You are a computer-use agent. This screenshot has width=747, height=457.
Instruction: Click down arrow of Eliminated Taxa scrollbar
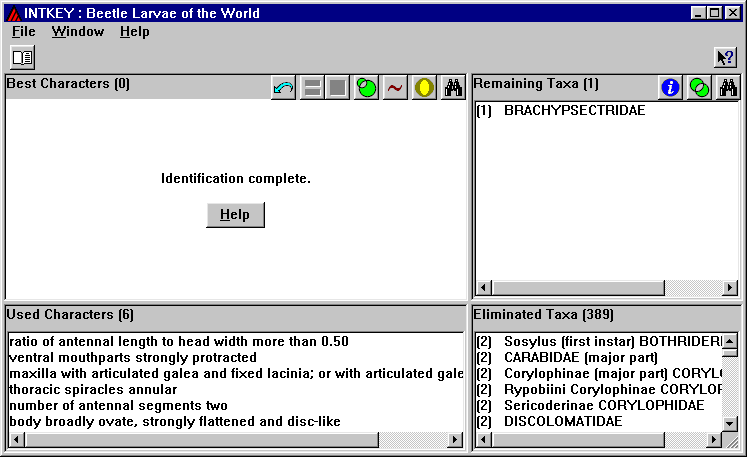tap(730, 424)
